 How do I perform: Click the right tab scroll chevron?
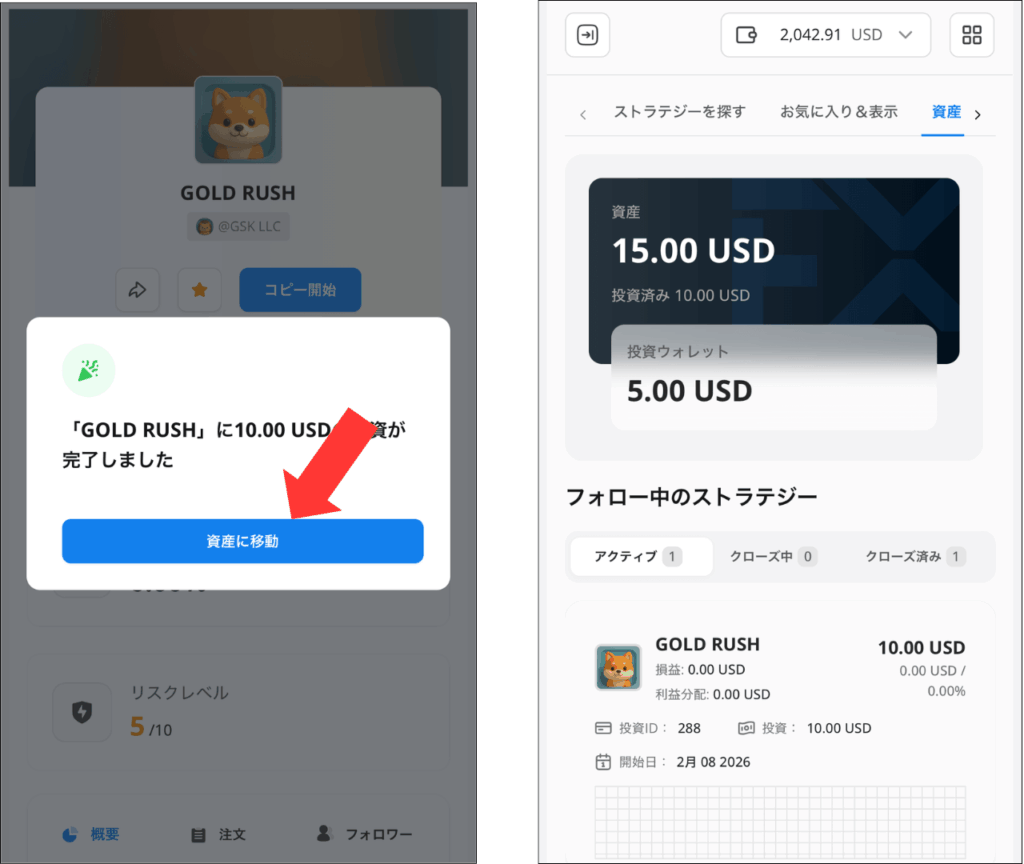[x=978, y=115]
